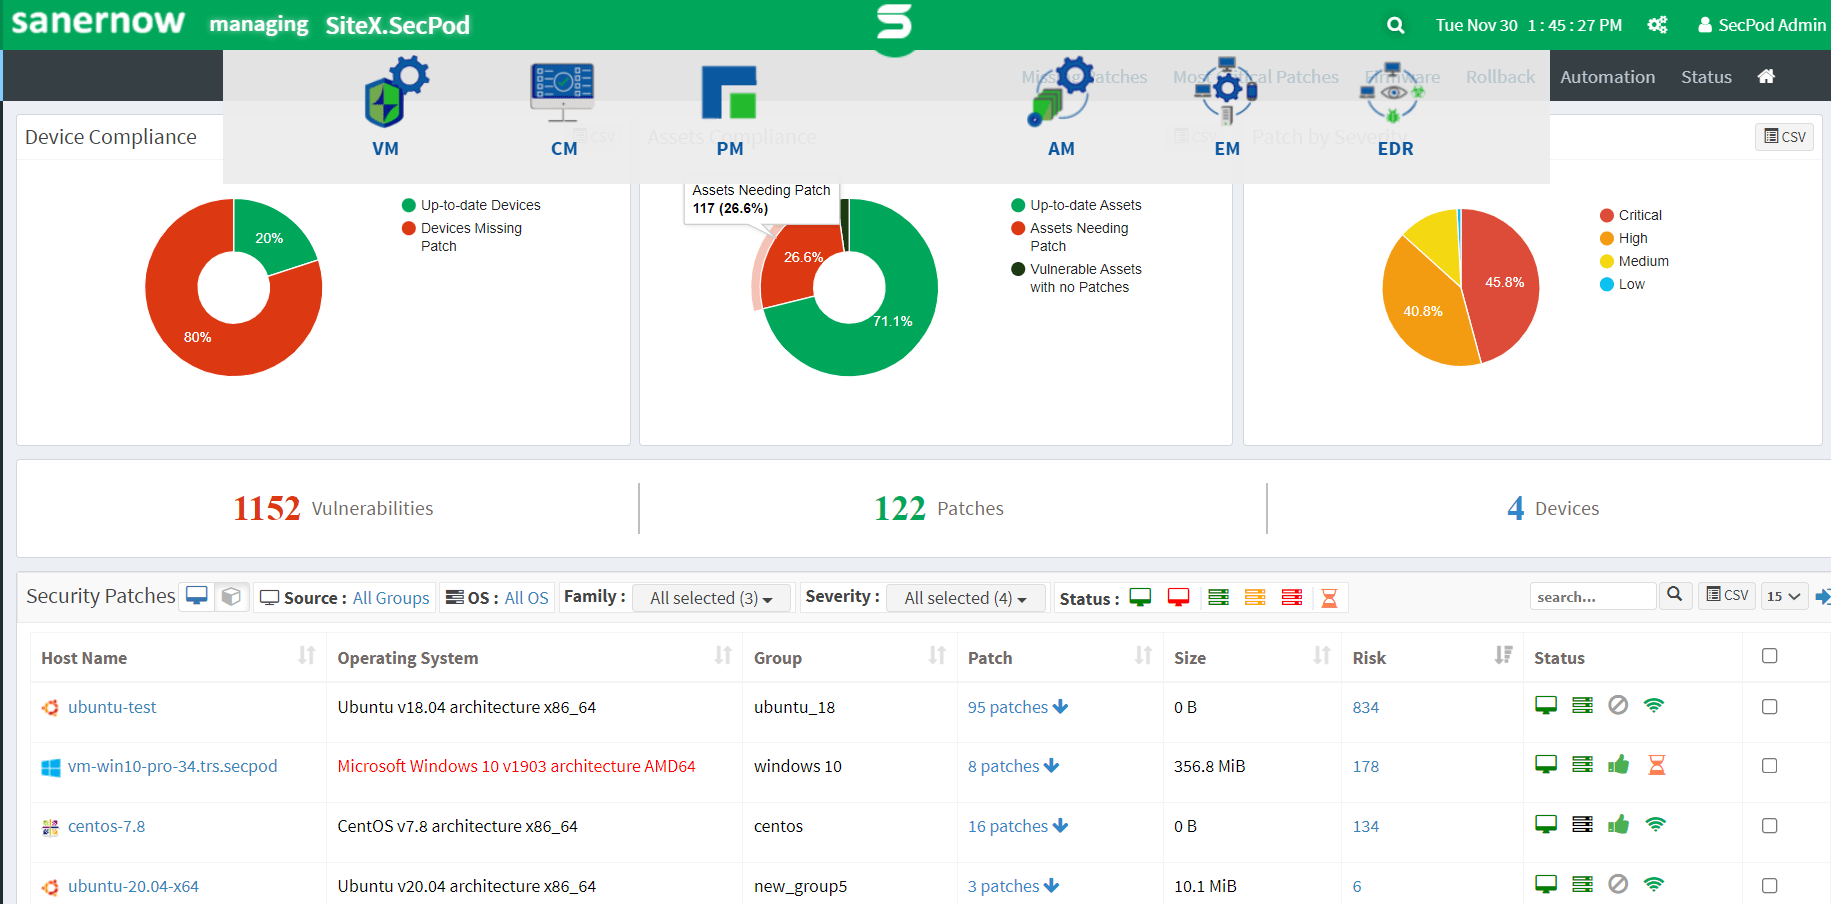The height and width of the screenshot is (904, 1831).
Task: Click green monitor icon in ubuntu-20.04-x64 row
Action: click(1546, 884)
